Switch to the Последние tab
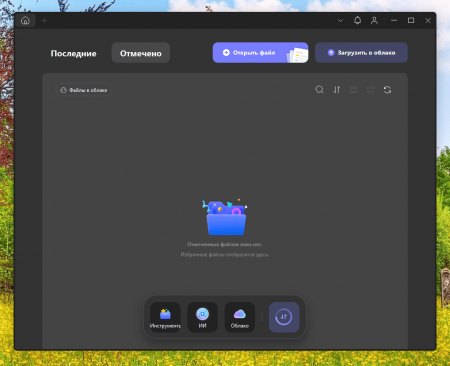The image size is (450, 366). coord(73,53)
